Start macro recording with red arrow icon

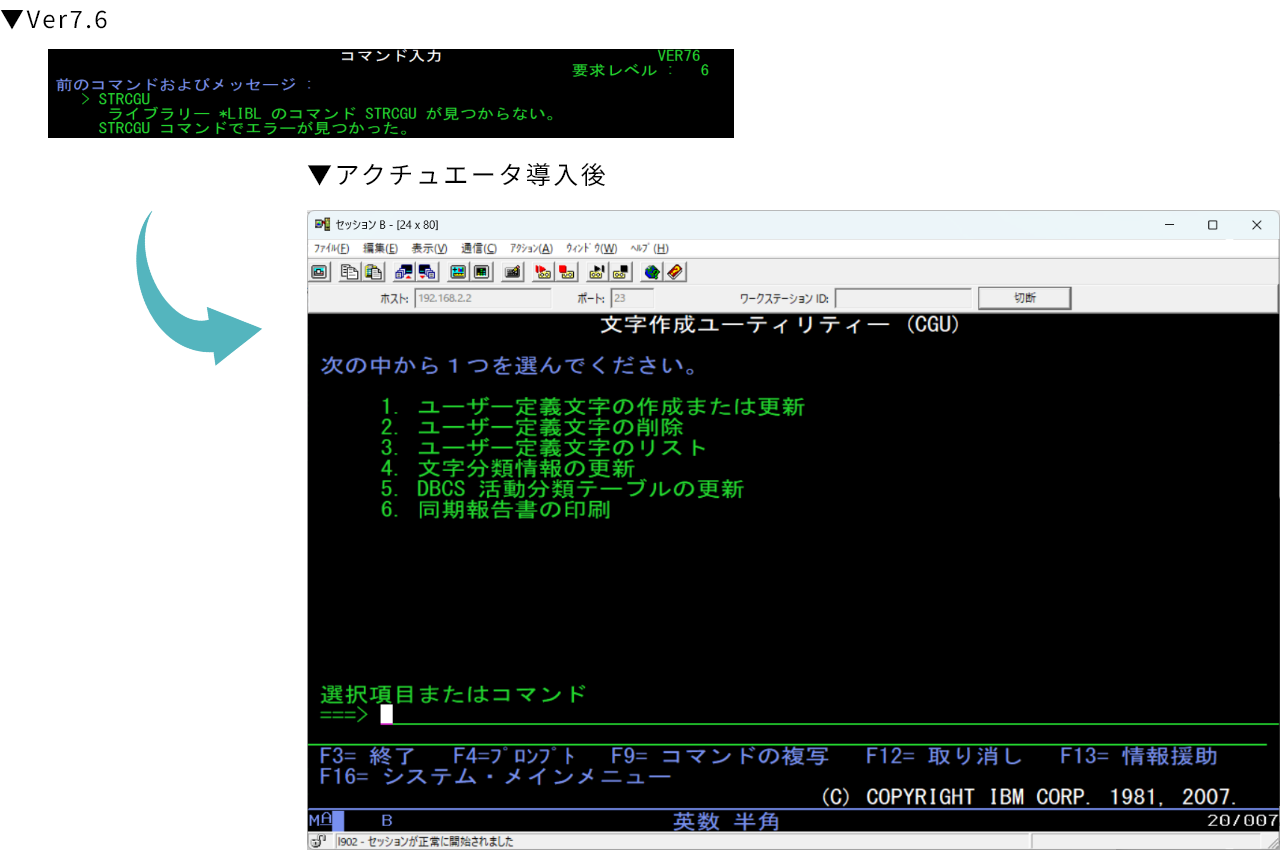[543, 271]
